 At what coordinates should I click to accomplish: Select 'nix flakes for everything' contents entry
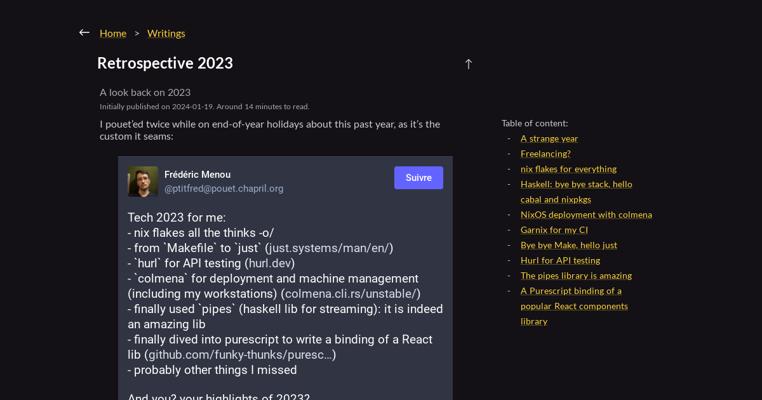coord(568,169)
